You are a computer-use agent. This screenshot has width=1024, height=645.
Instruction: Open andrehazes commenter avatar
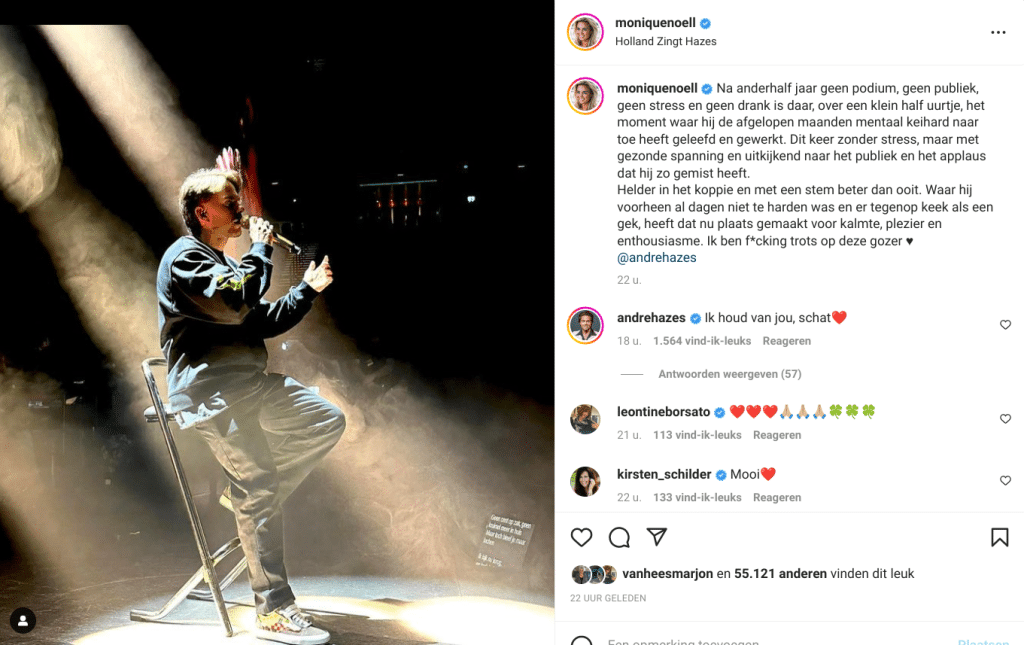click(585, 325)
